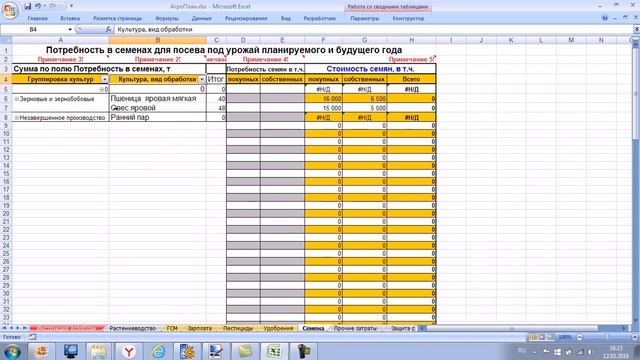Jump to last sheet tab arrow

click(x=24, y=328)
